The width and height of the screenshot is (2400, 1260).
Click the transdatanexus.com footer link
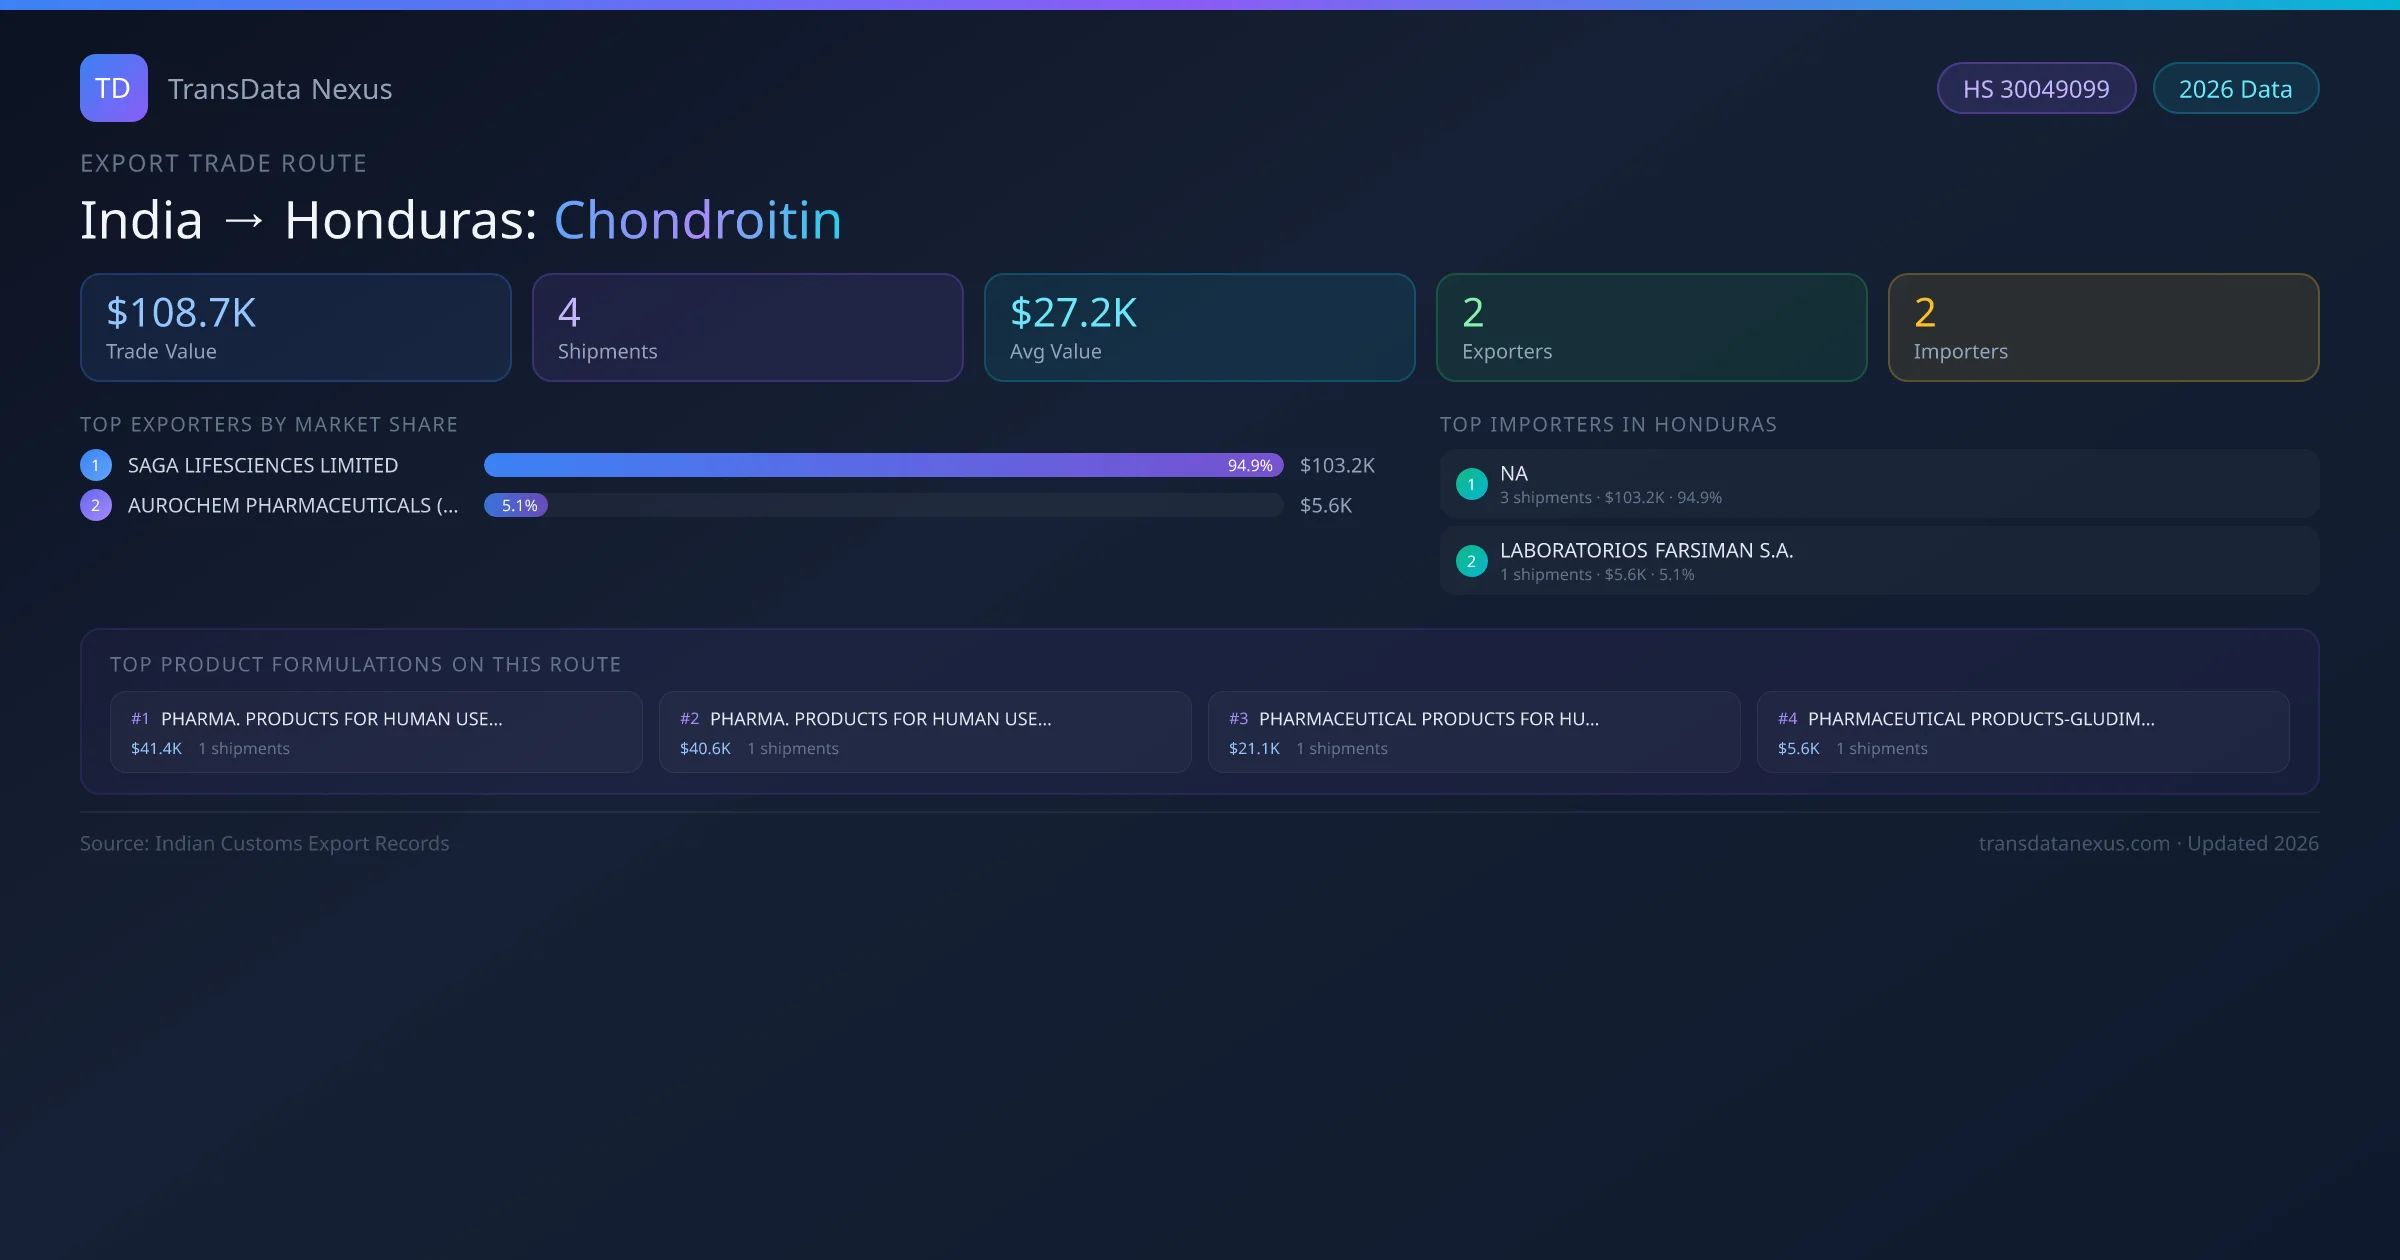pyautogui.click(x=2073, y=843)
